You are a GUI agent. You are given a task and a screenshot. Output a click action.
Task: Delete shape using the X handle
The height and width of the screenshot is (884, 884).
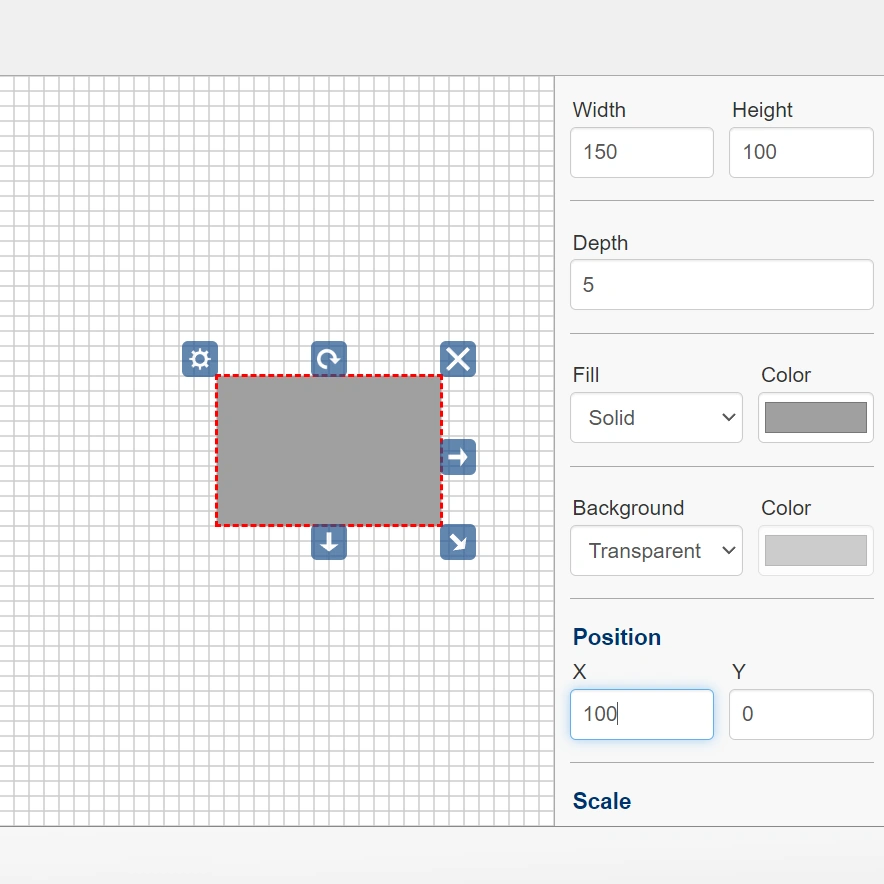coord(458,359)
